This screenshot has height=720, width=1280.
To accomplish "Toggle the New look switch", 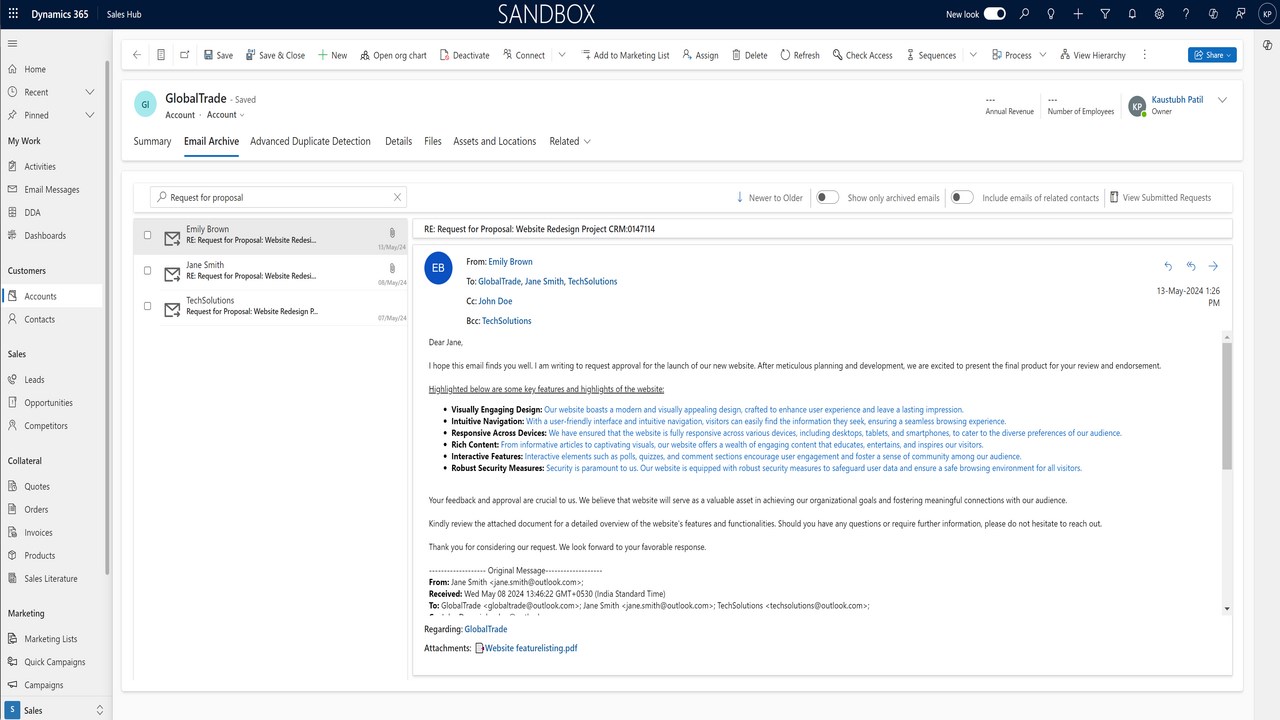I will pyautogui.click(x=995, y=14).
